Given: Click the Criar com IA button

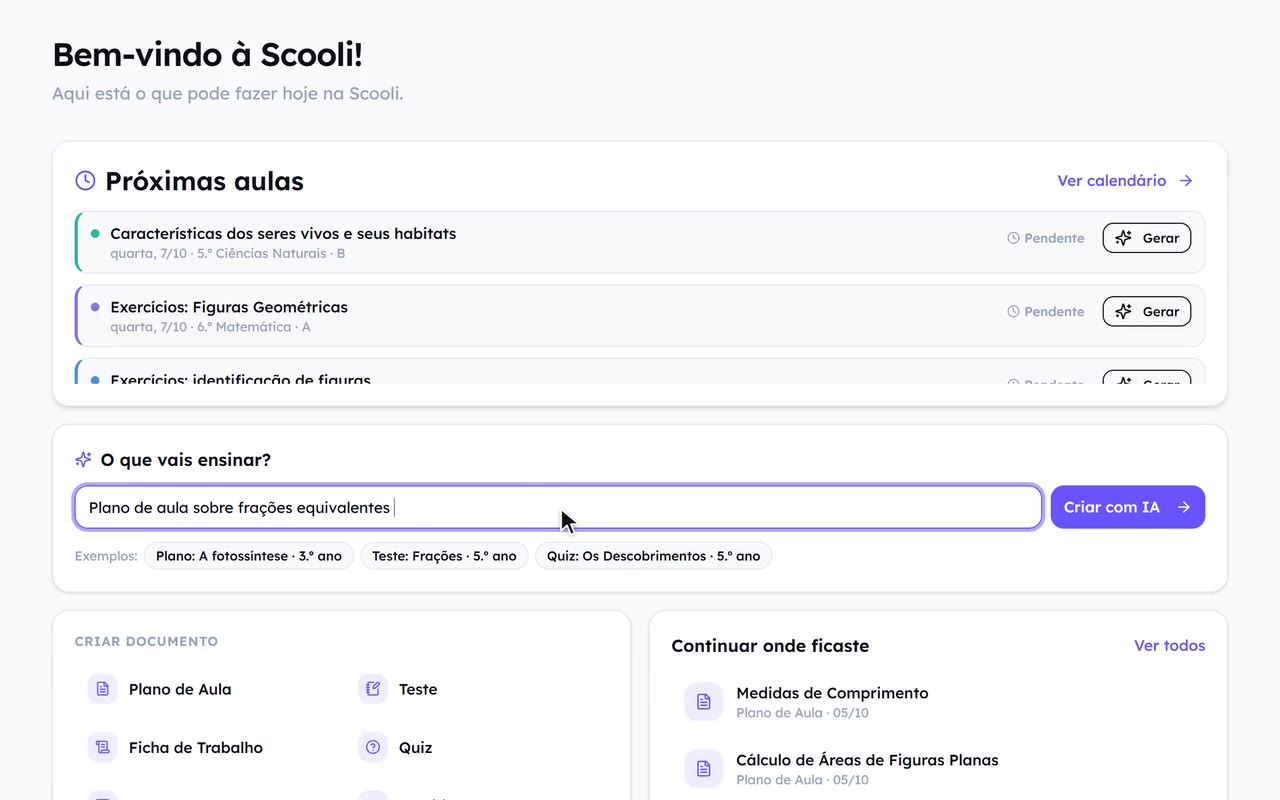Looking at the screenshot, I should pos(1128,507).
